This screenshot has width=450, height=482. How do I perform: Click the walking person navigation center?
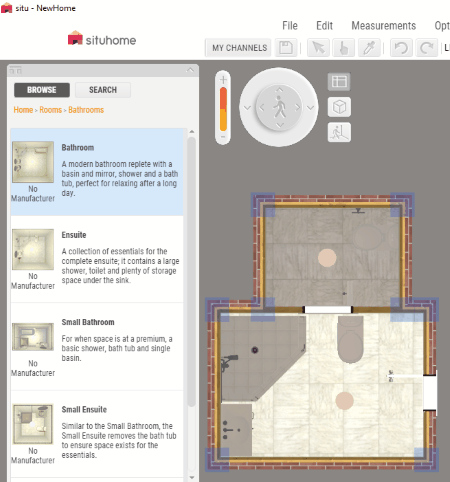point(279,107)
